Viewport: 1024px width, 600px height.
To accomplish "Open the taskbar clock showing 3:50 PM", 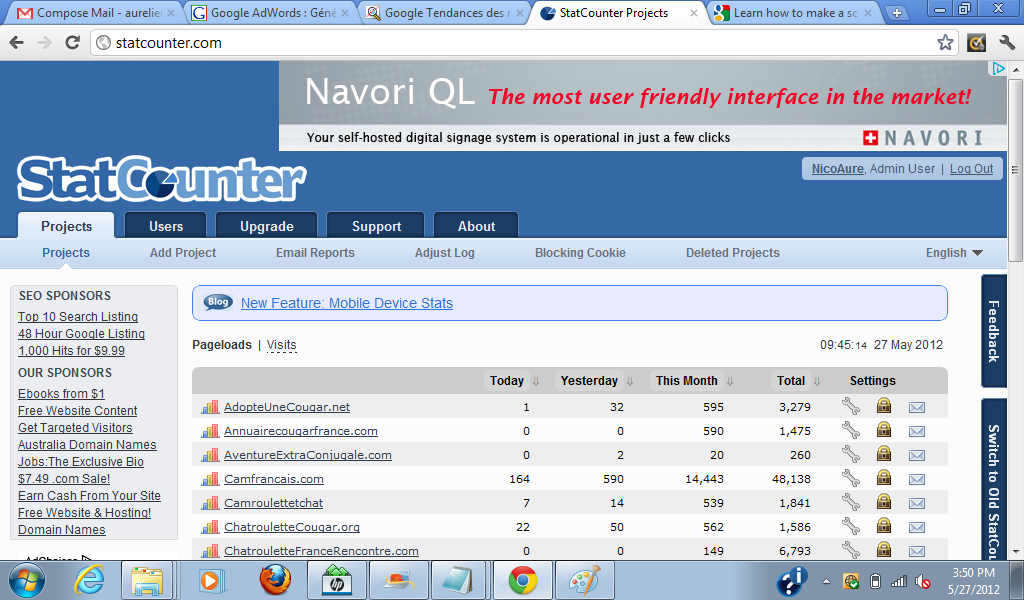I will point(974,580).
